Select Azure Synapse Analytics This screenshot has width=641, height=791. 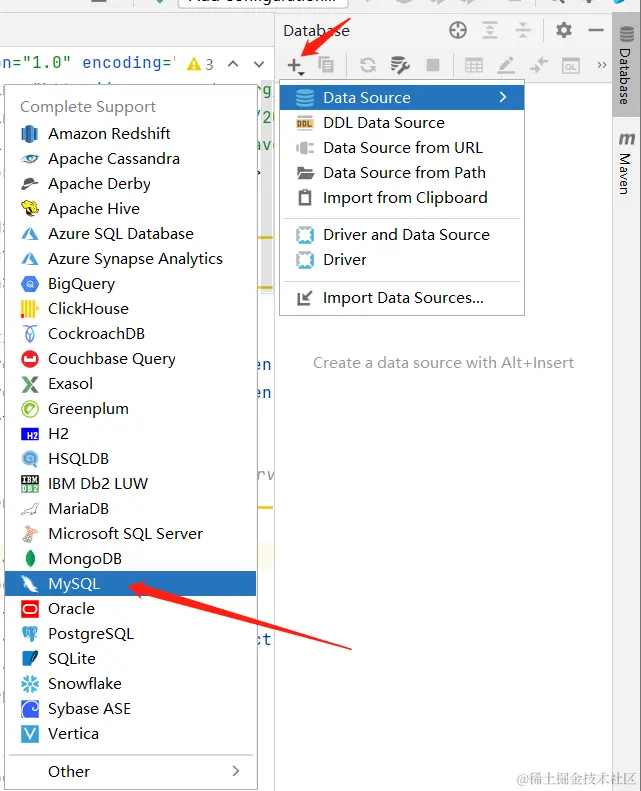[x=131, y=259]
